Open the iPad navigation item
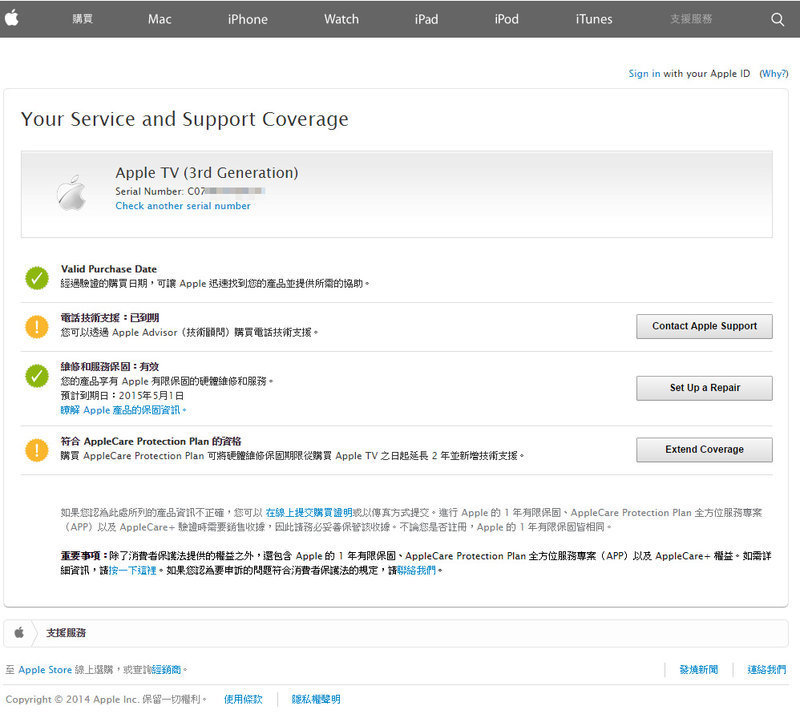This screenshot has width=800, height=714. tap(427, 19)
